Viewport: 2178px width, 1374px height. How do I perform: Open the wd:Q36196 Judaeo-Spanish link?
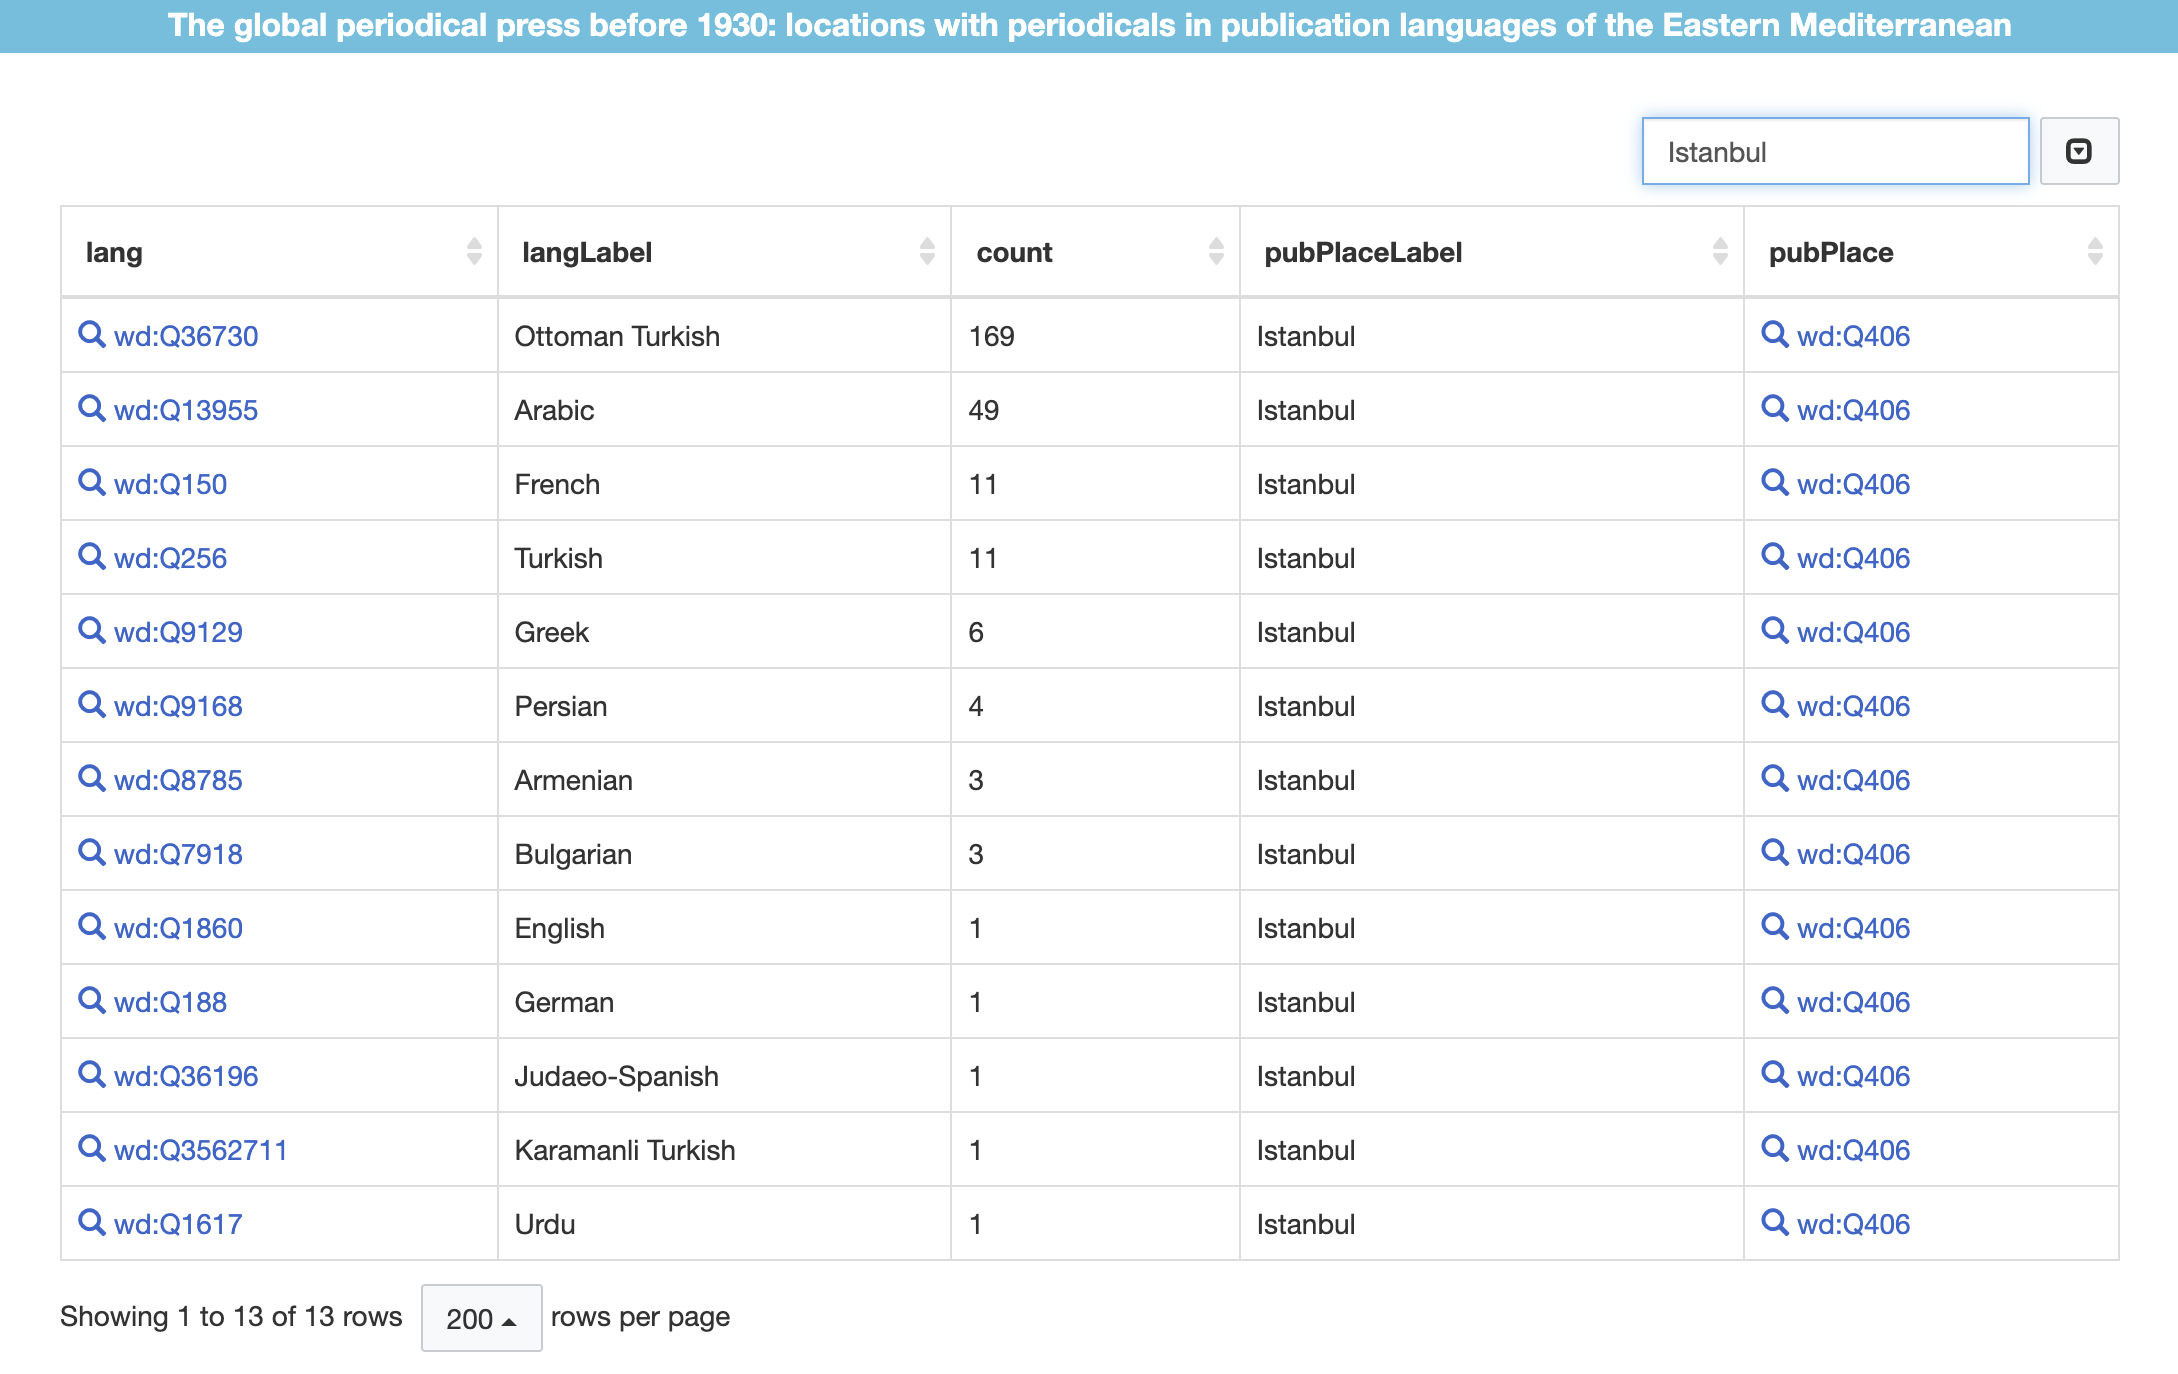186,1076
